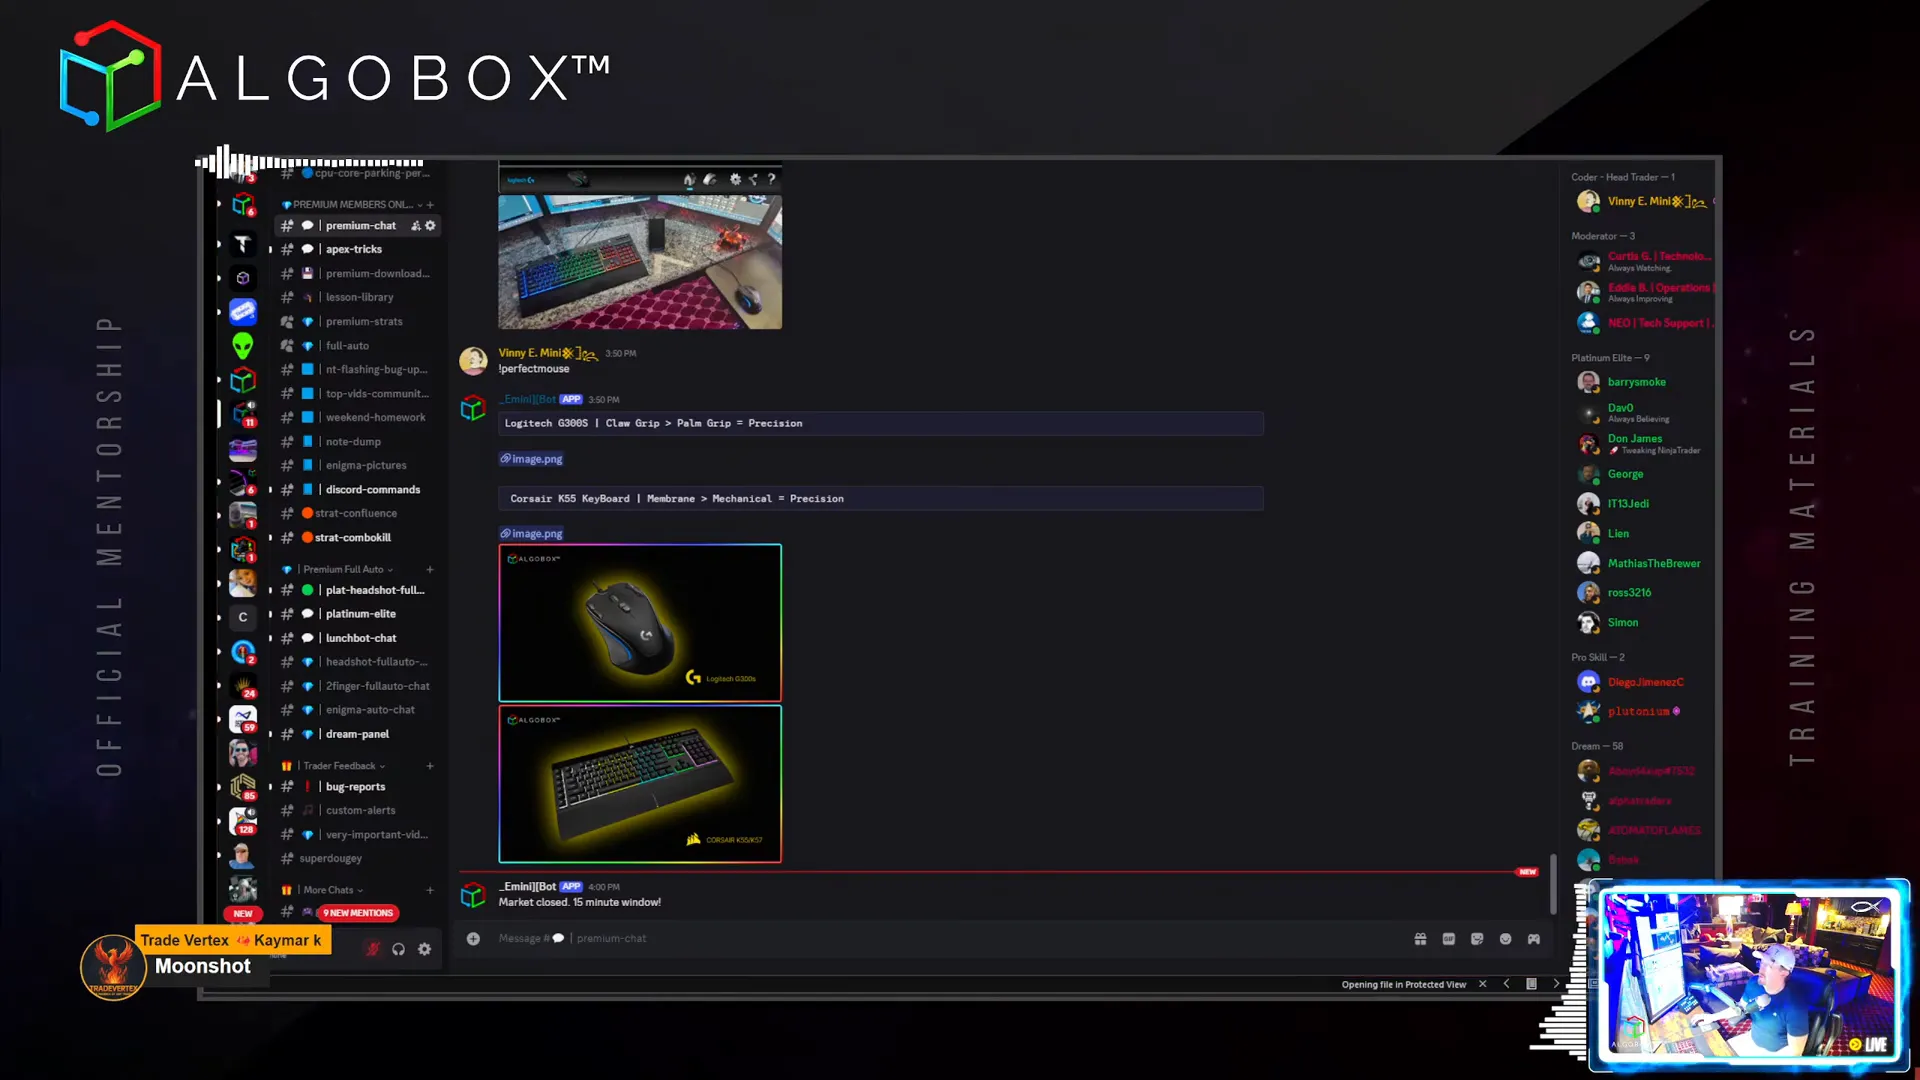Select the server icon labeled C

(x=243, y=617)
